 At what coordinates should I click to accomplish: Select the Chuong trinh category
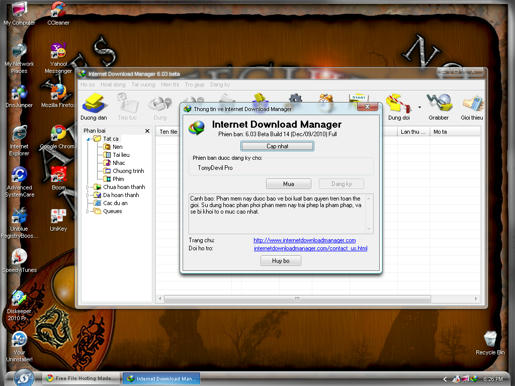coord(128,171)
